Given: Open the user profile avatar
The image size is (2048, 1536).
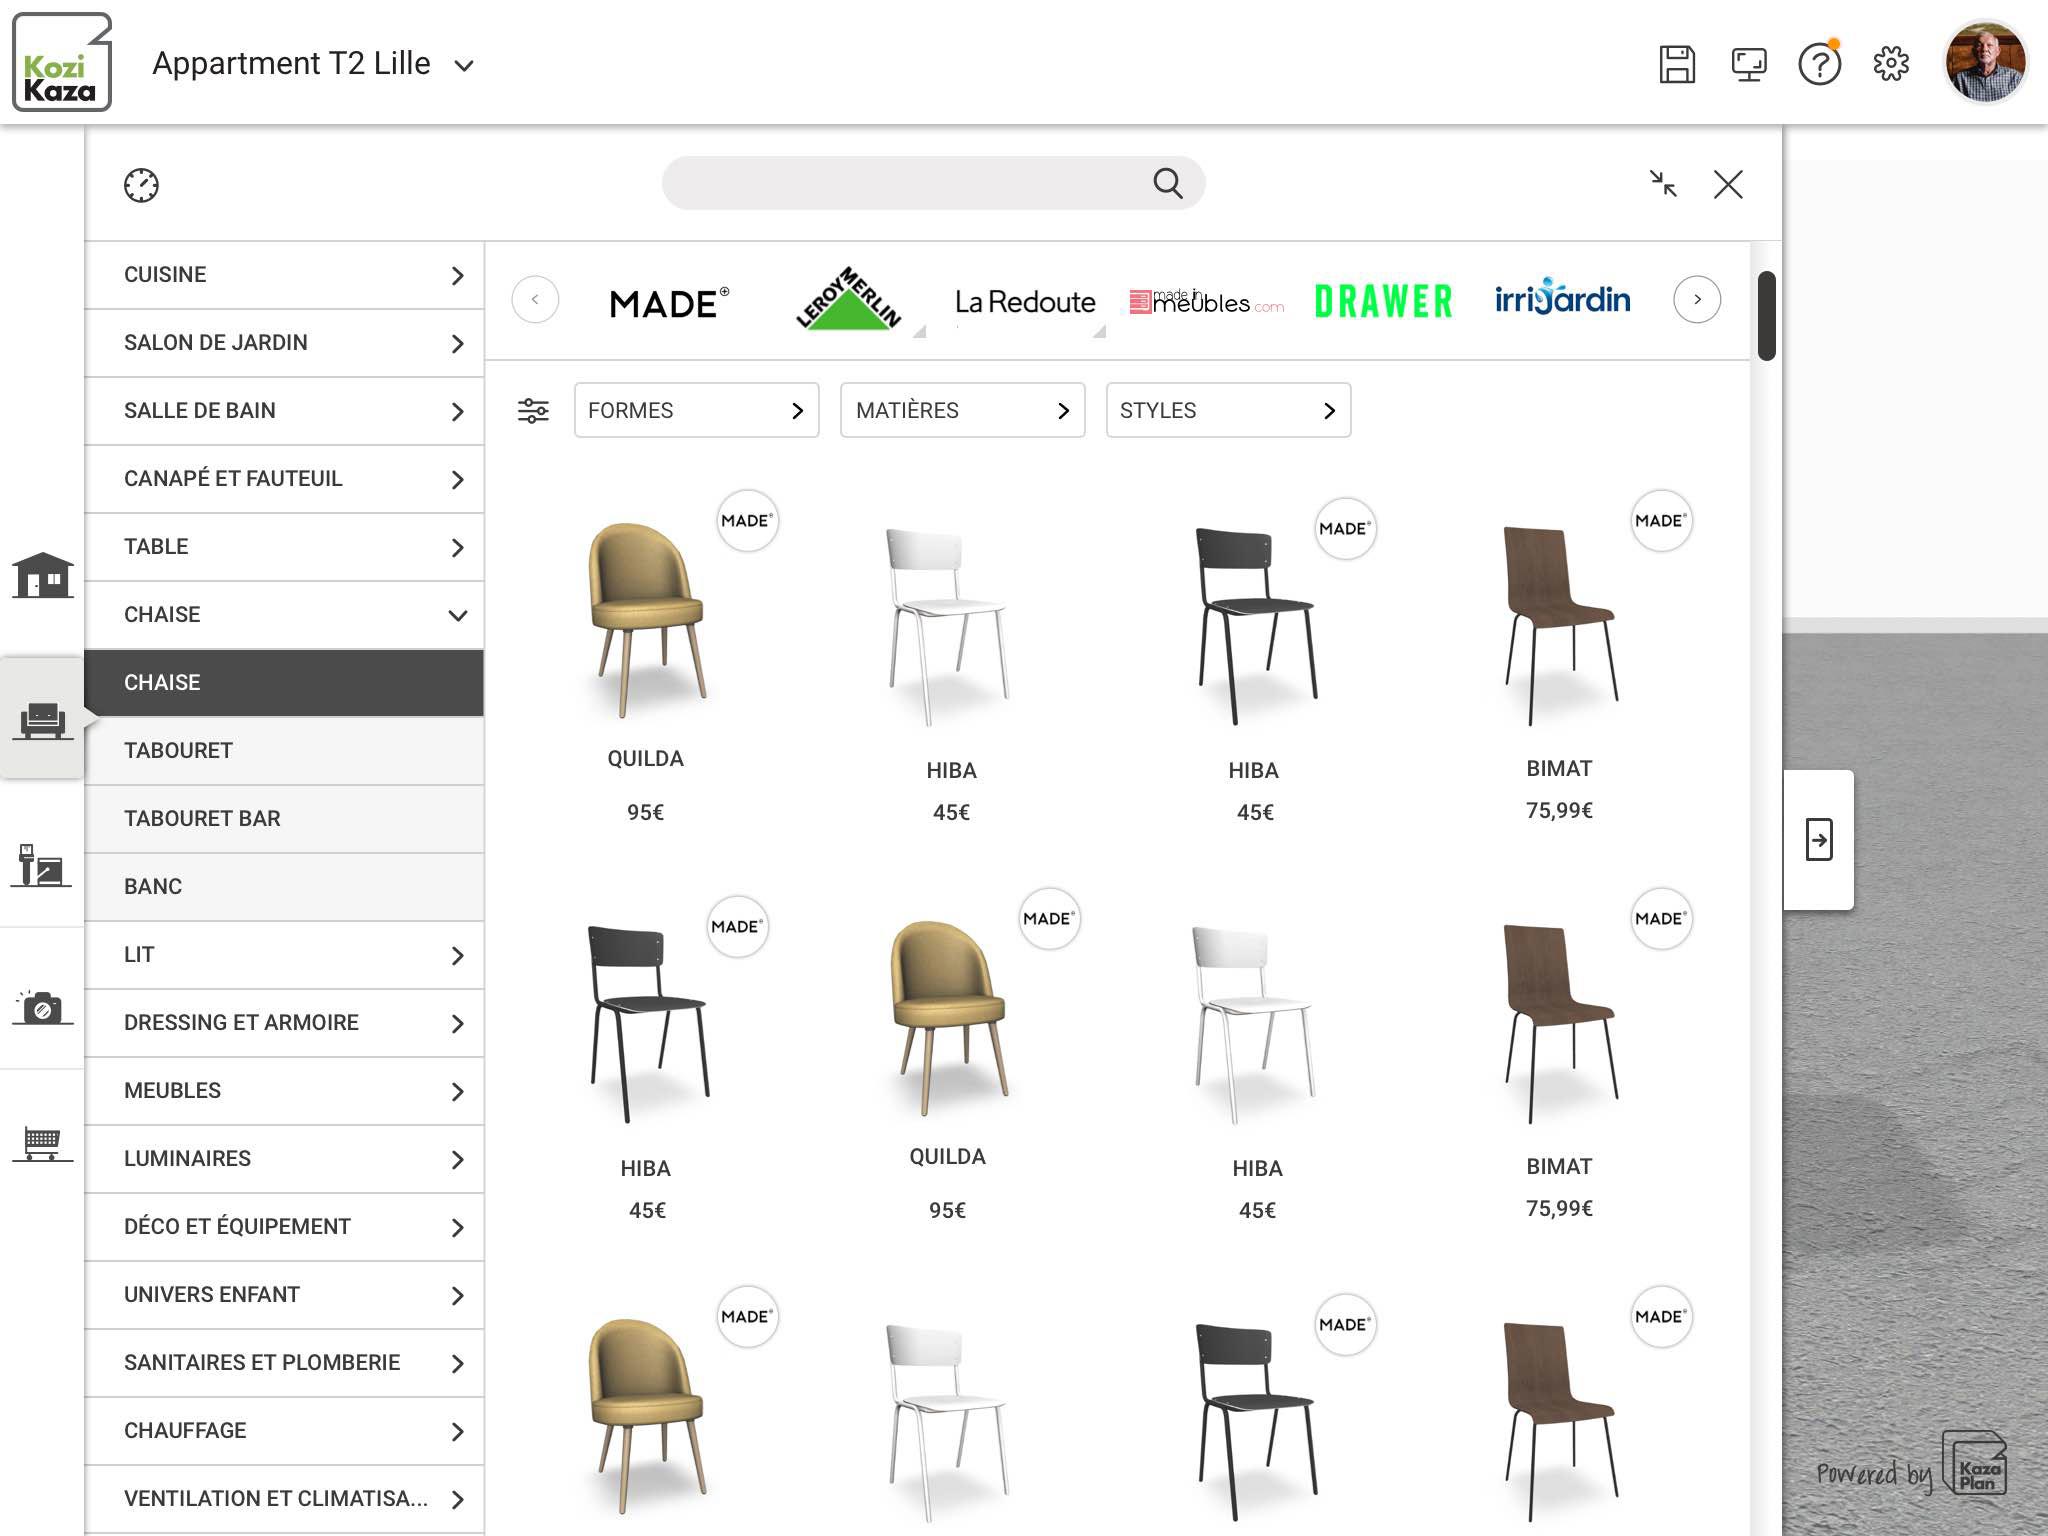Looking at the screenshot, I should (x=1985, y=62).
